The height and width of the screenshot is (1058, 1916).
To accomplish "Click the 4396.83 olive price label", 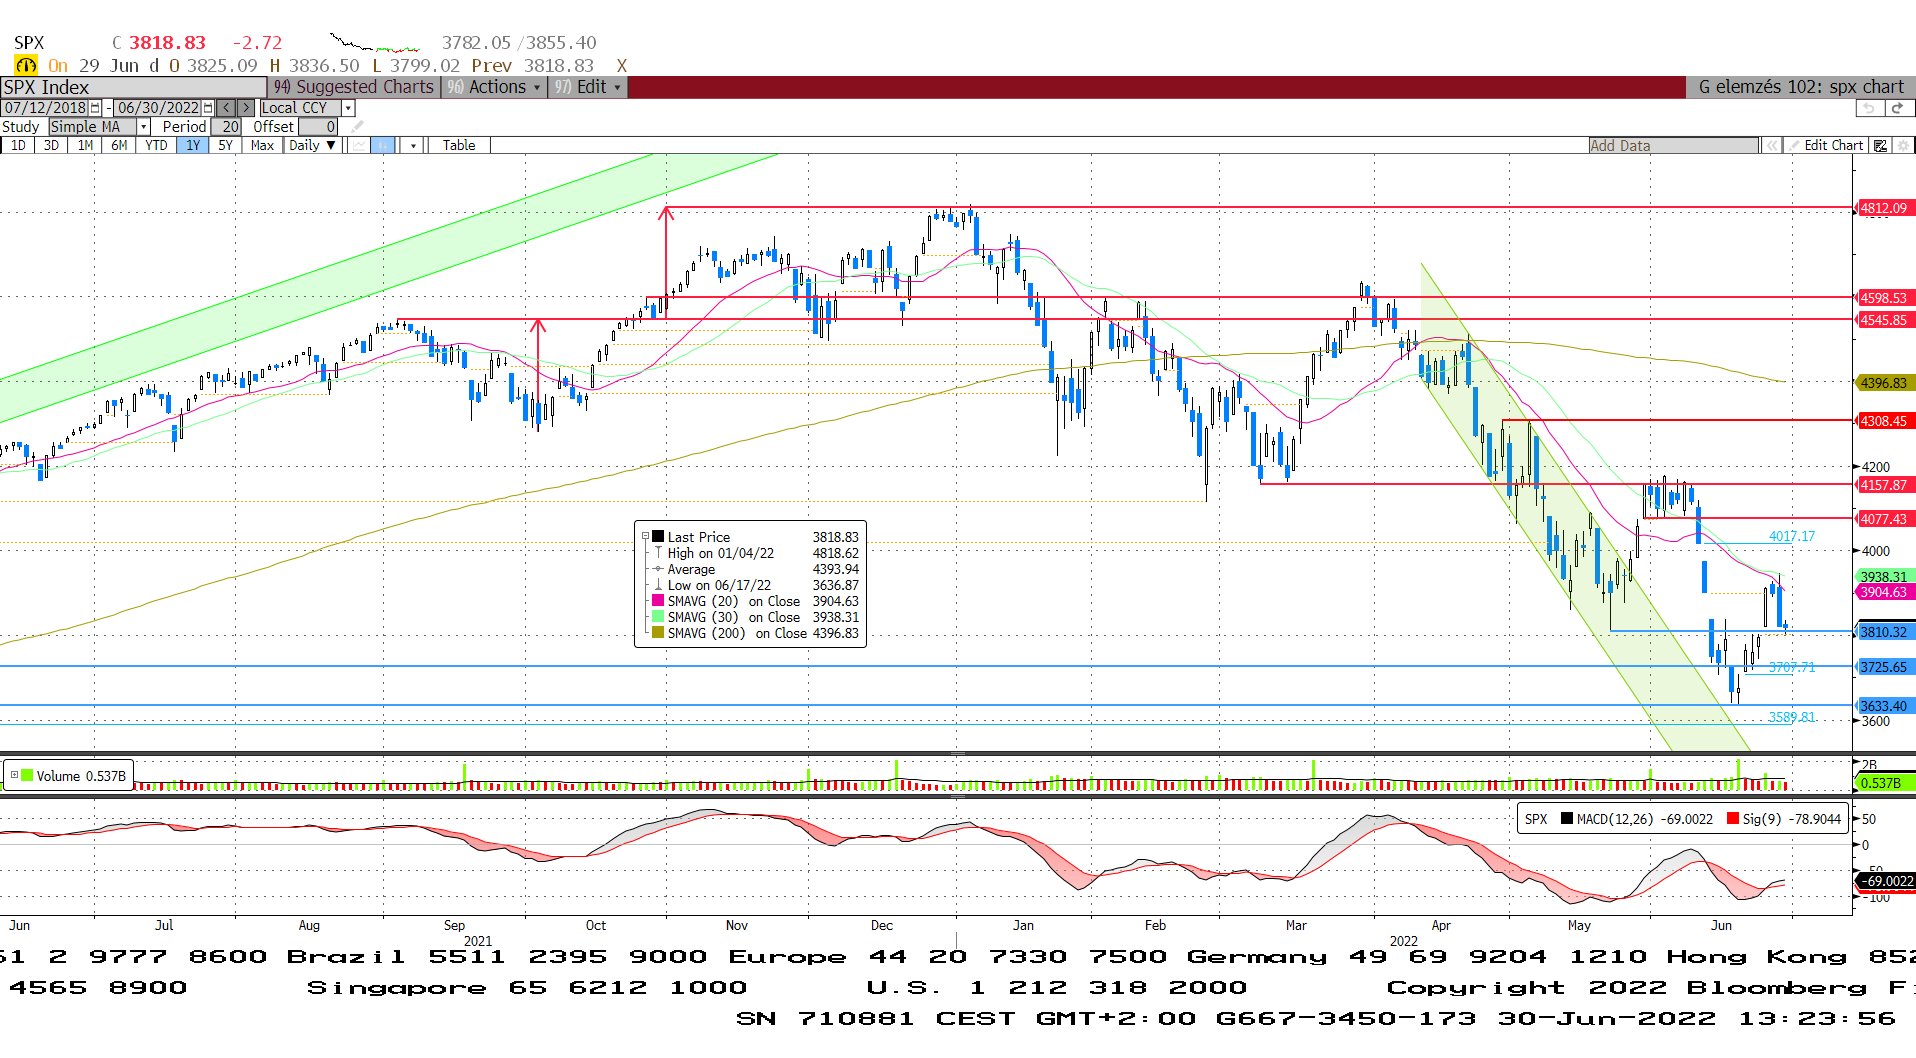I will (x=1885, y=383).
